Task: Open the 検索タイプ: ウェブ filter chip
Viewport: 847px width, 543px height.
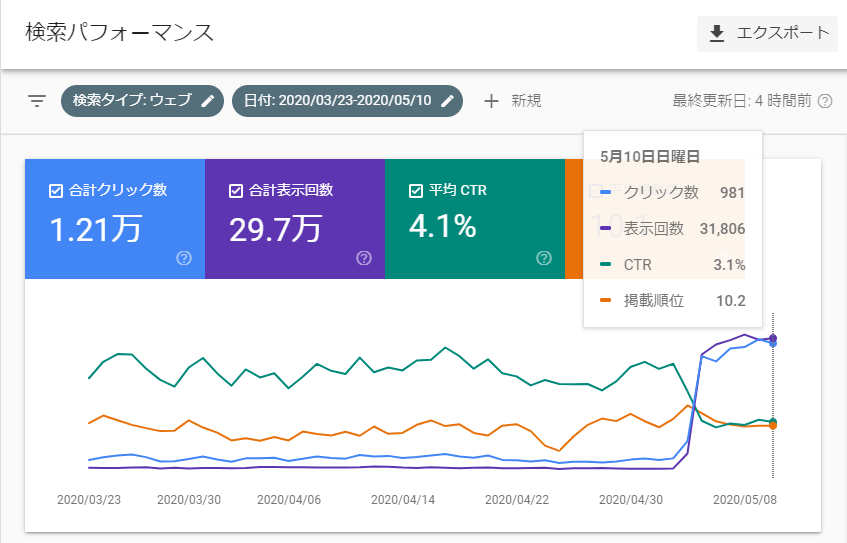Action: 143,100
